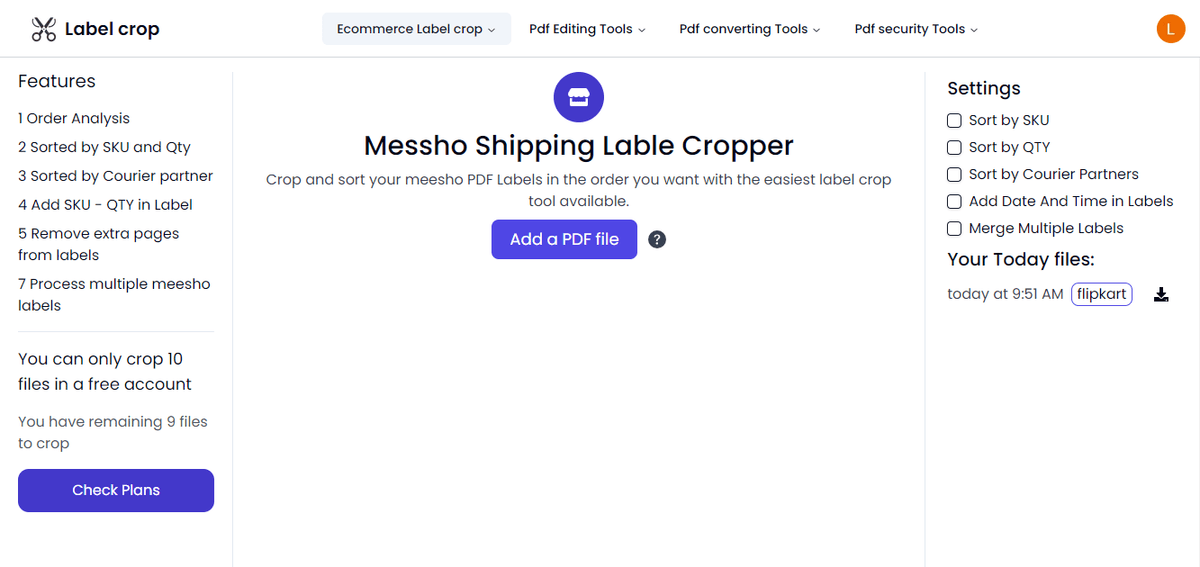Screen dimensions: 1200x567
Task: Open the question mark help icon
Action: (x=657, y=239)
